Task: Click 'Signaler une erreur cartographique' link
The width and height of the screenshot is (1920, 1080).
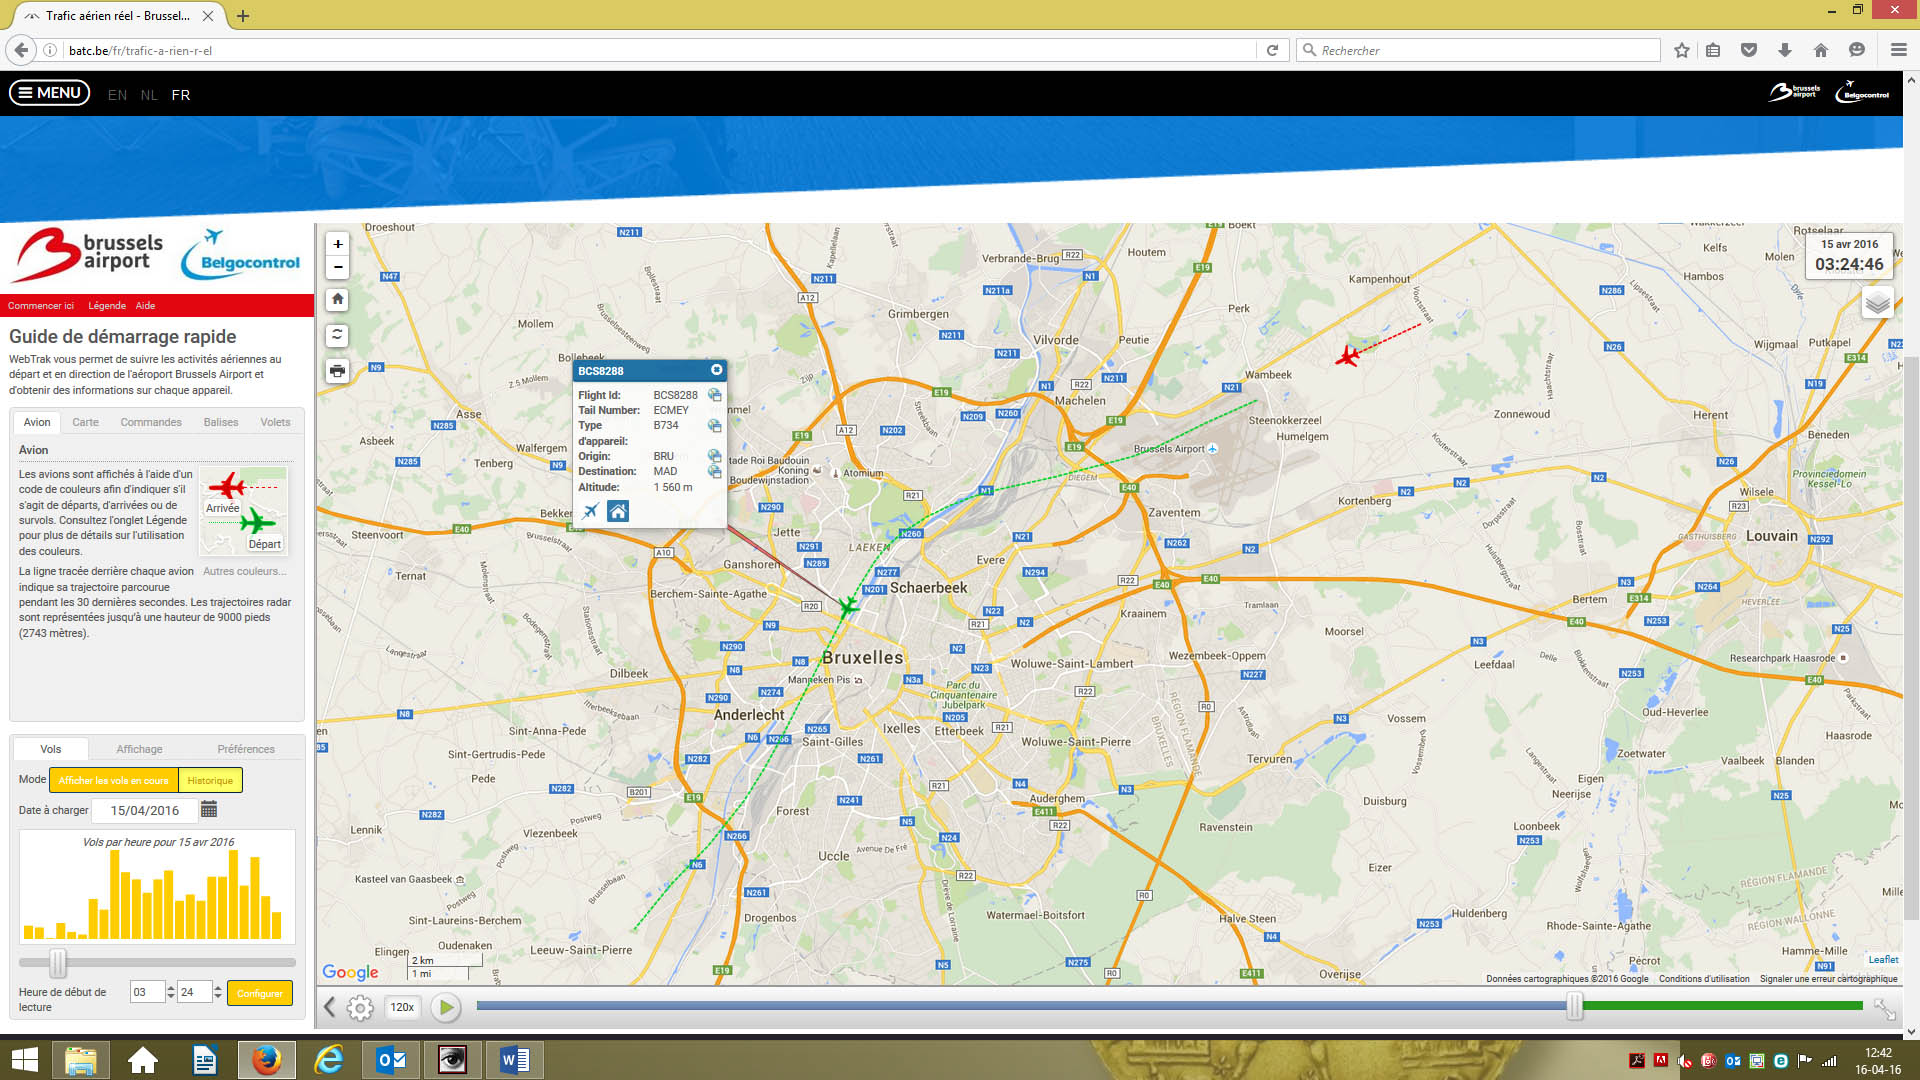Action: pyautogui.click(x=1828, y=979)
